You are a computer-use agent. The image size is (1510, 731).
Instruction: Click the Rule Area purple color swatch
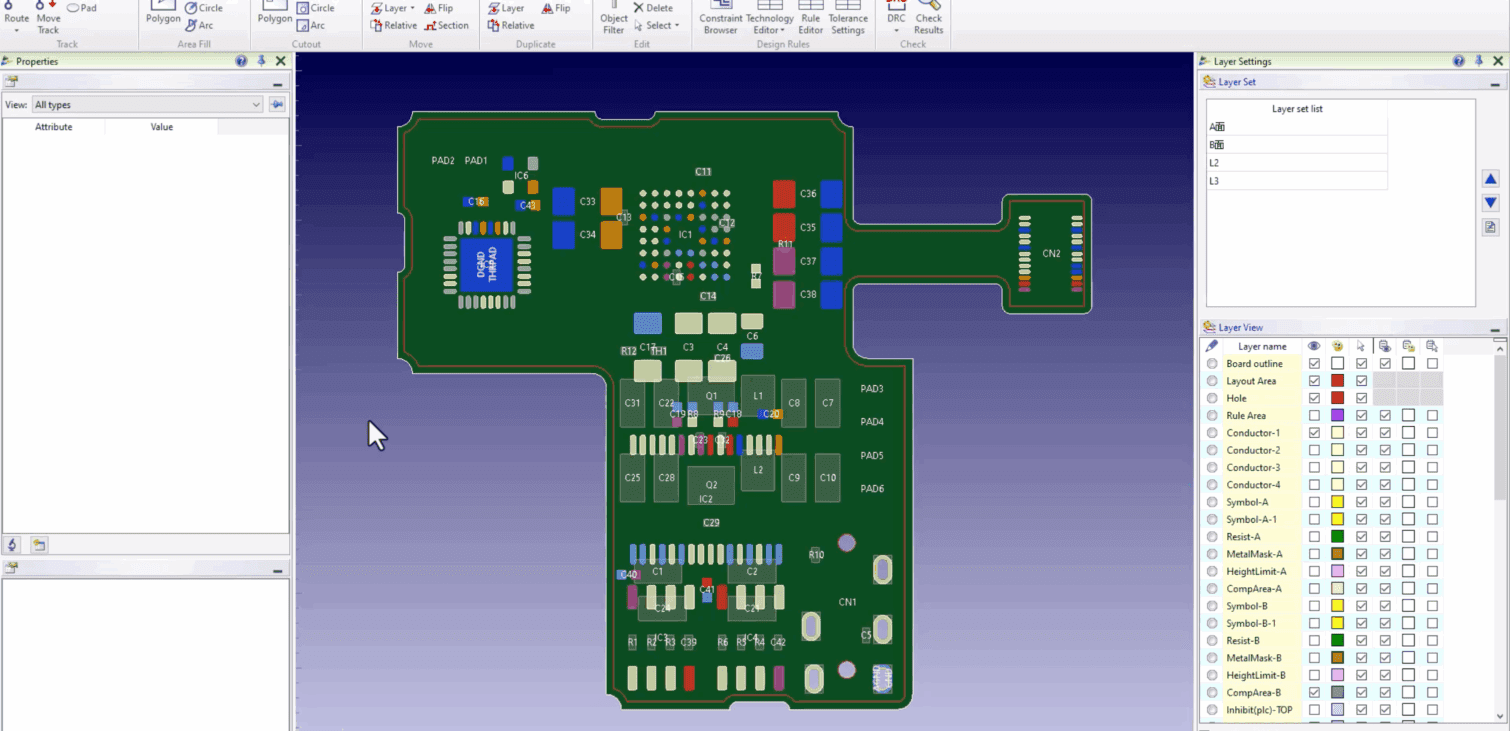pos(1337,416)
